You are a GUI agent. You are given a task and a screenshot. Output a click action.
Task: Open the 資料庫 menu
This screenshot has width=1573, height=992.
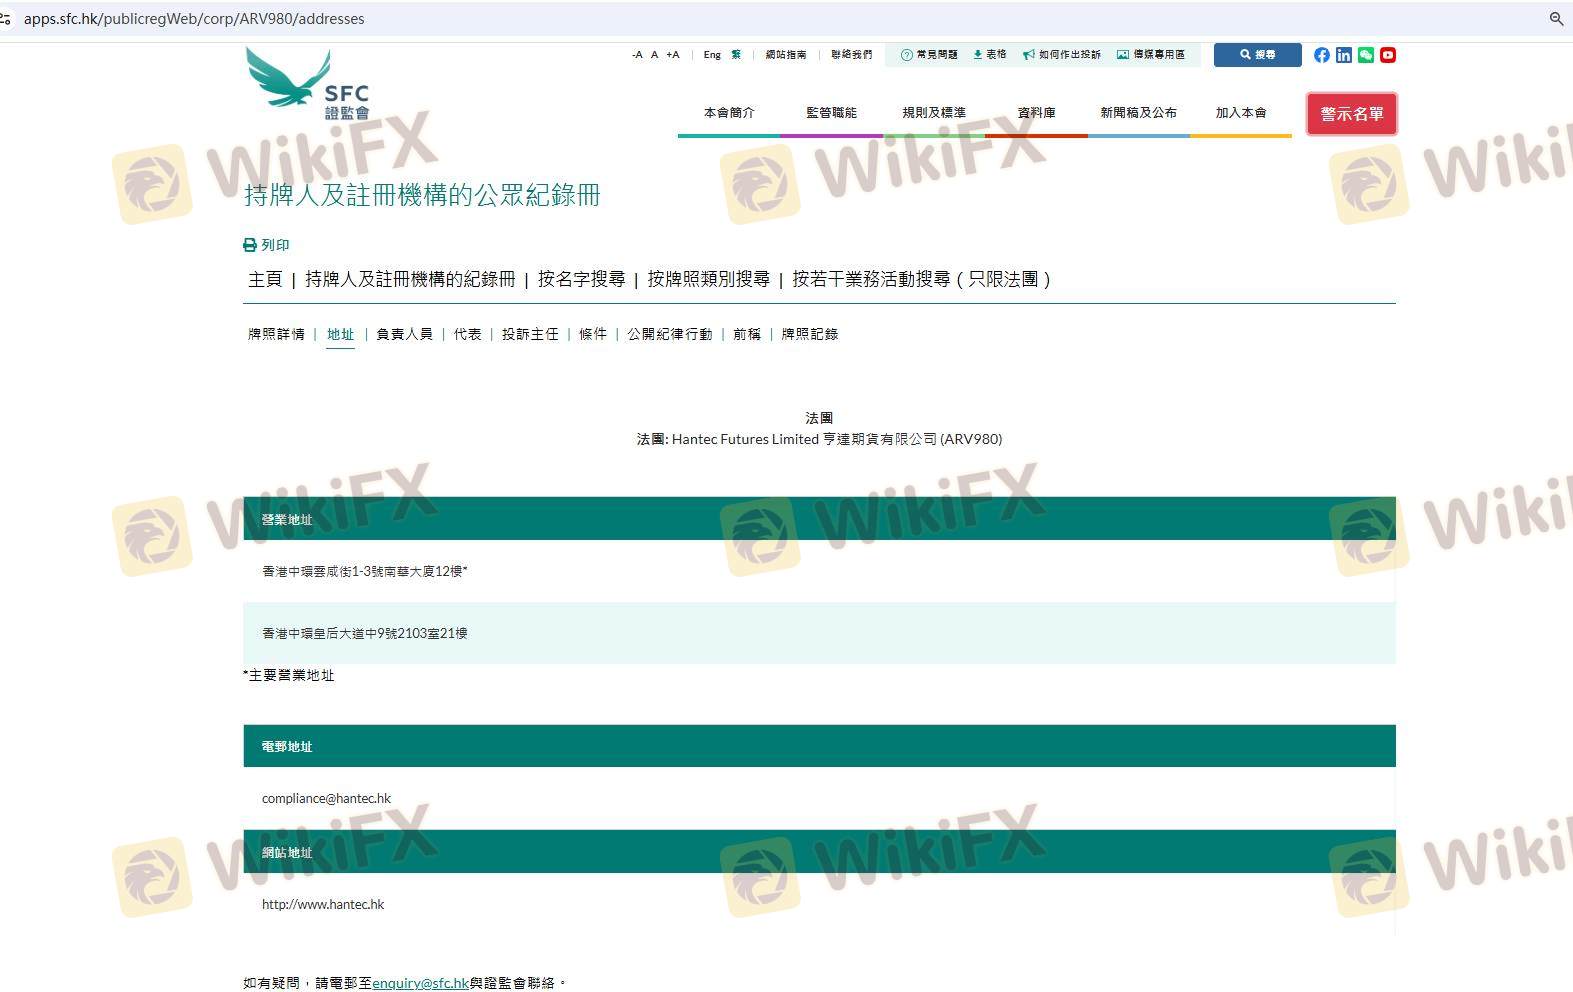(x=1037, y=113)
